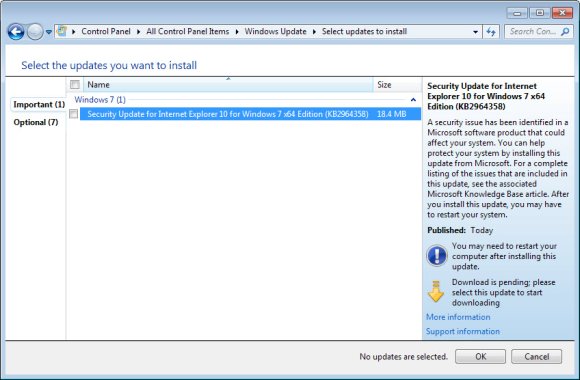
Task: Expand arrow after All Control Panel Items
Action: [x=237, y=32]
